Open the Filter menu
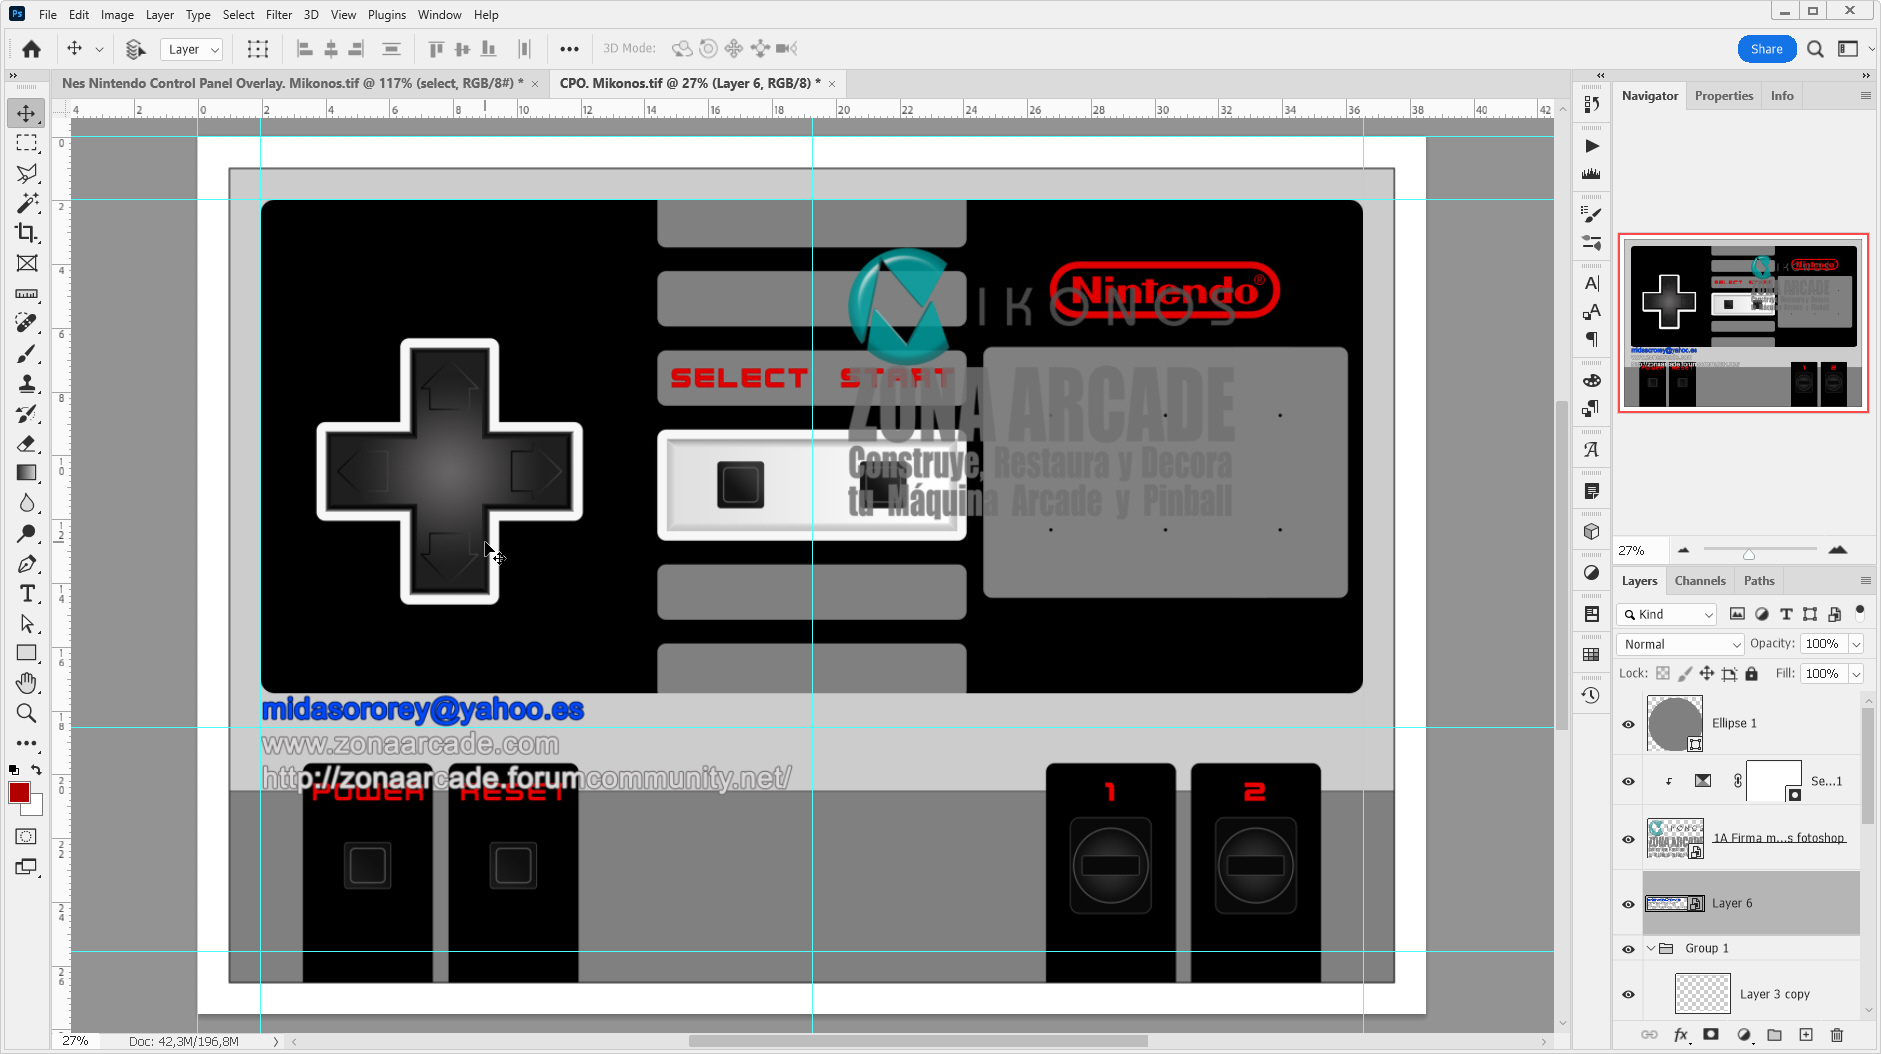This screenshot has width=1881, height=1054. (x=278, y=14)
